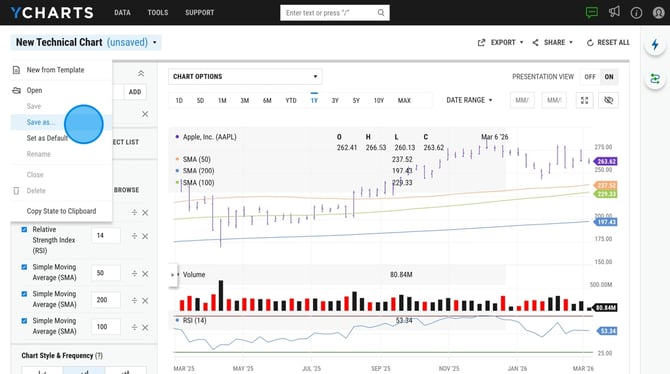The image size is (670, 374).
Task: Click the top search text box
Action: pos(335,13)
